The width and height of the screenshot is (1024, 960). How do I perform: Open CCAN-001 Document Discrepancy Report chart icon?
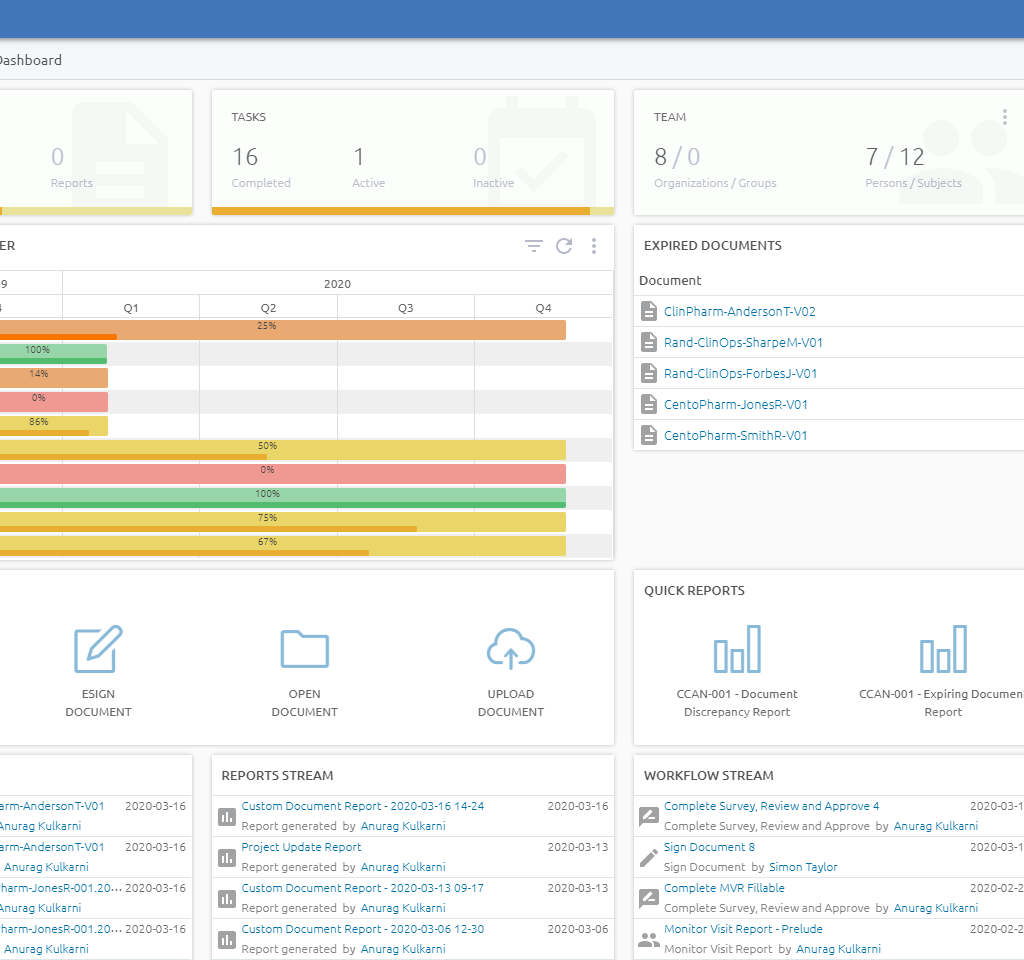coord(737,649)
